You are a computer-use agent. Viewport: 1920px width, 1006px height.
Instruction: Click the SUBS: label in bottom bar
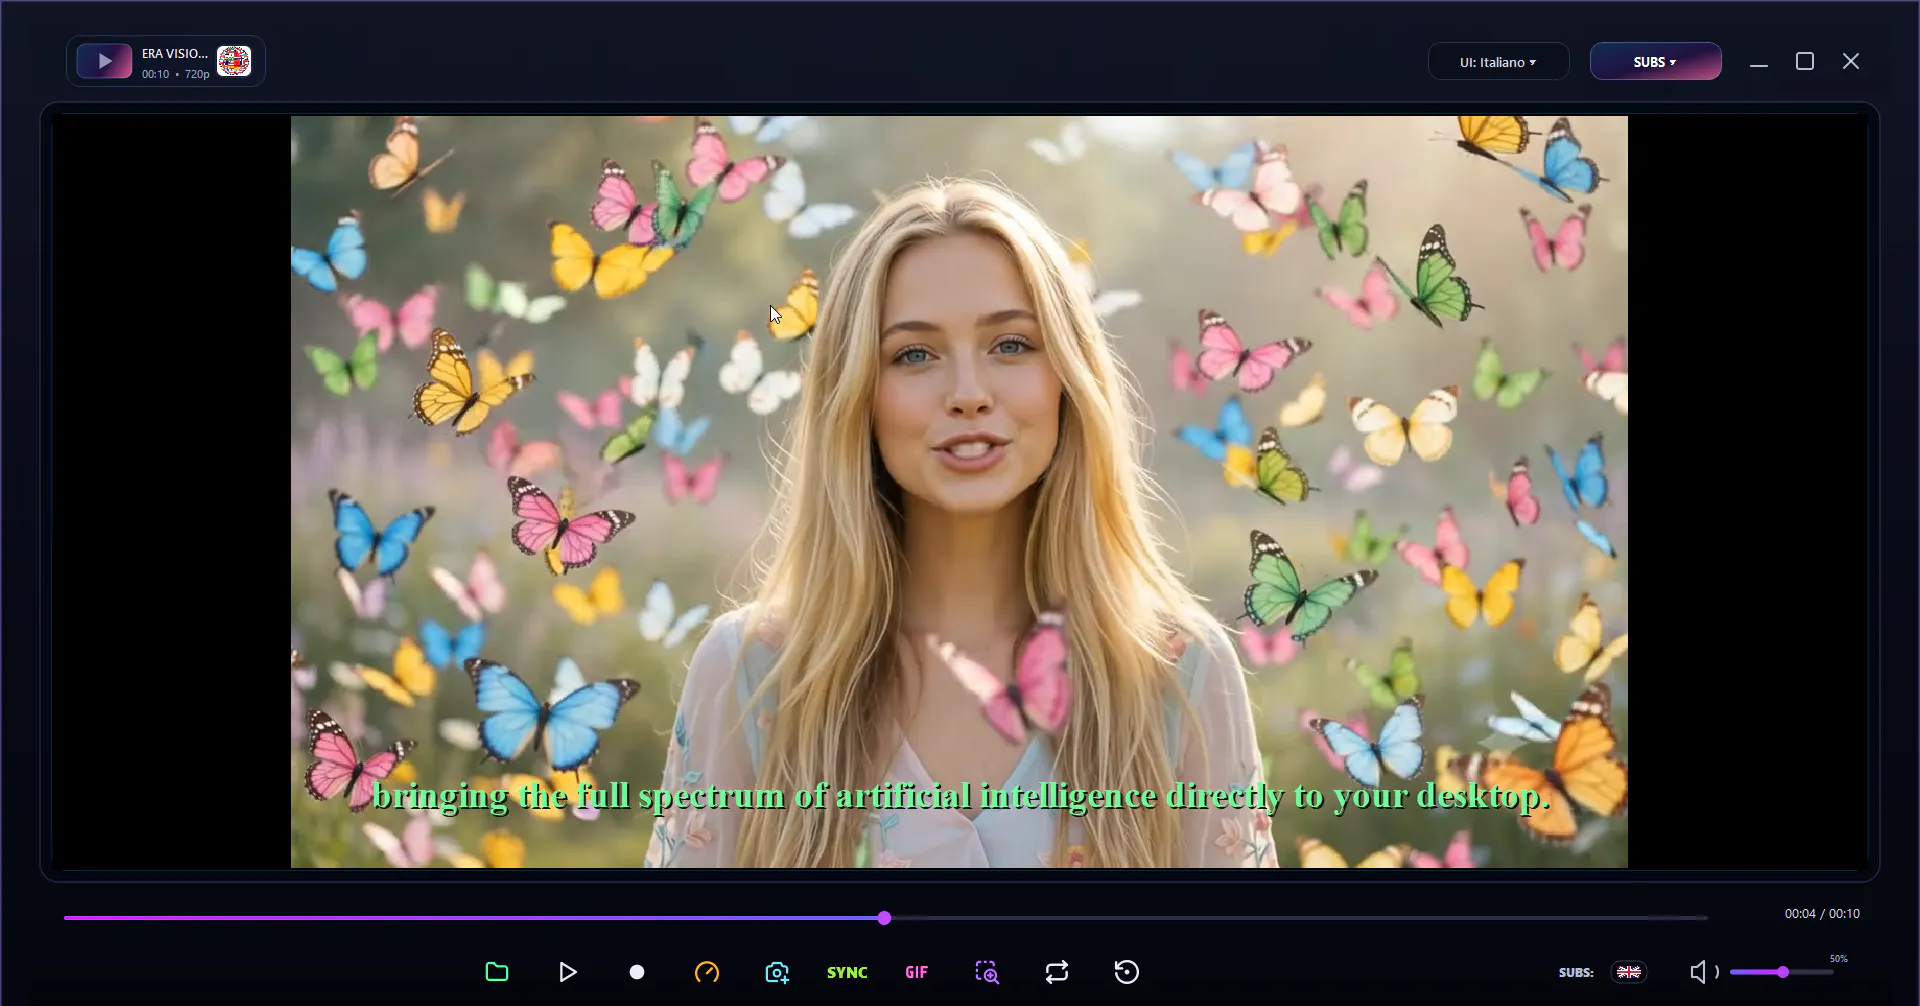click(1576, 972)
